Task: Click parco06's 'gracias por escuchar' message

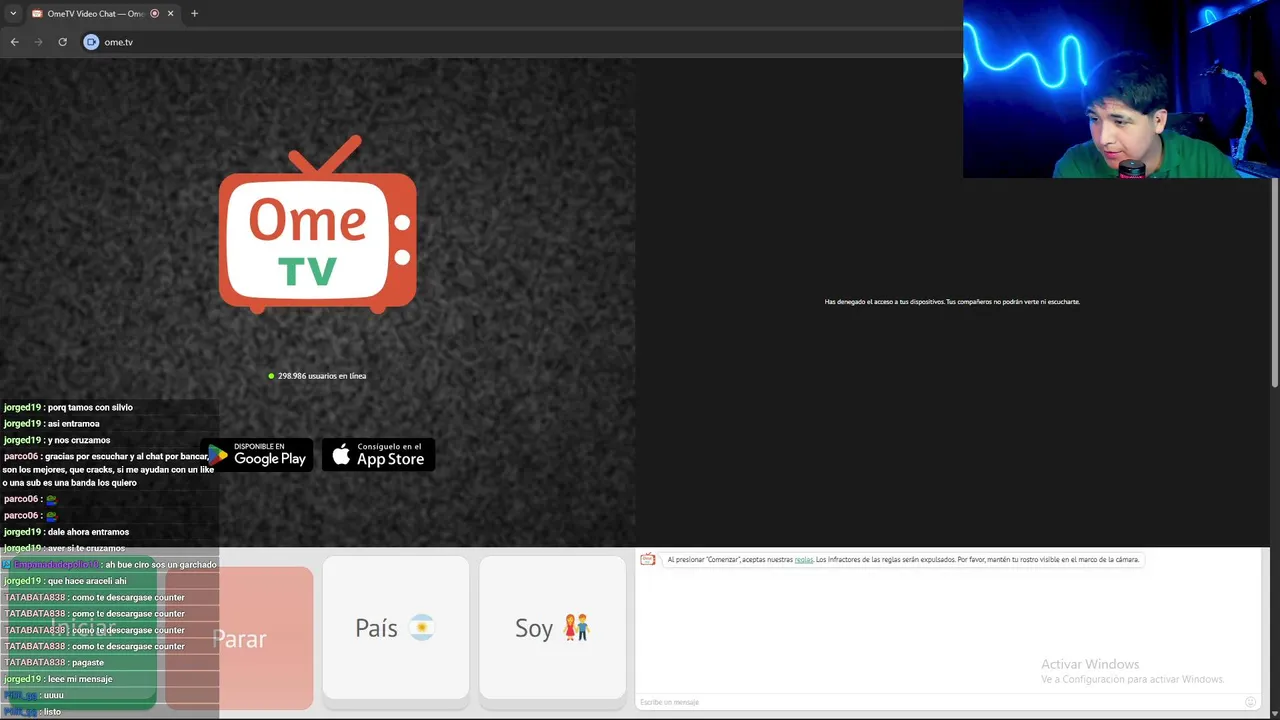Action: point(108,470)
